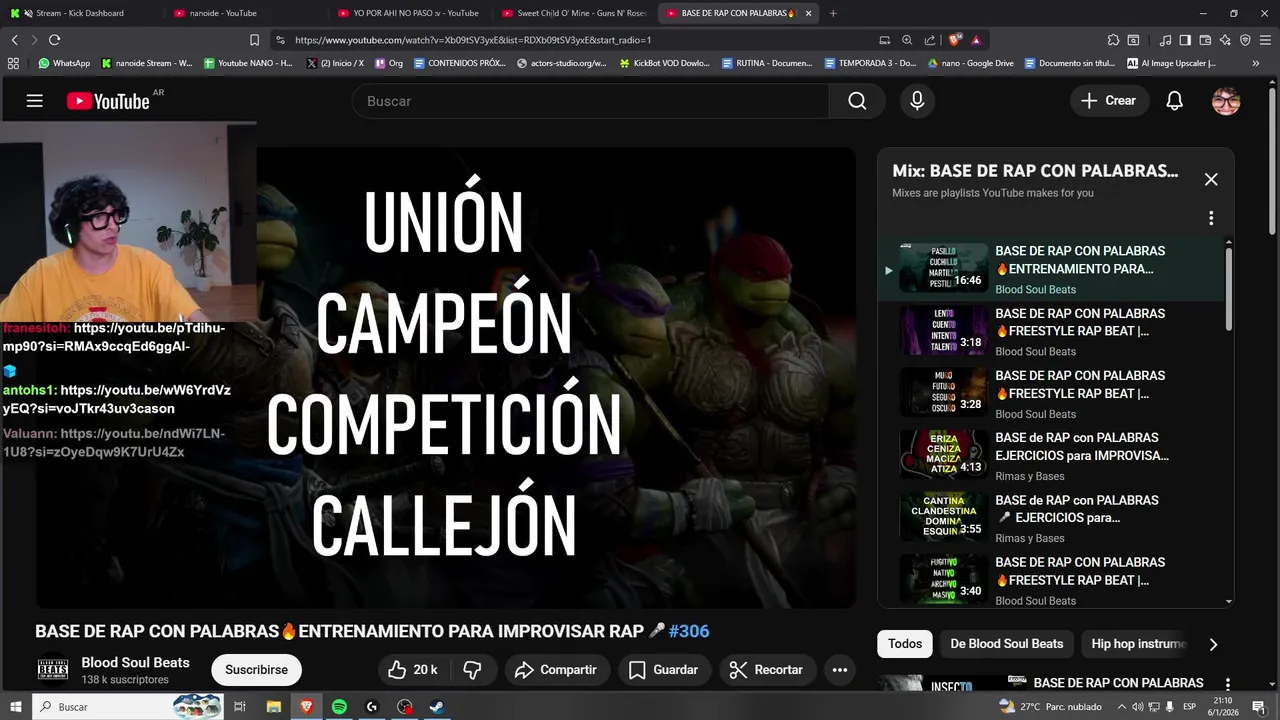Select the Hip hop instrumental chip

[1138, 644]
